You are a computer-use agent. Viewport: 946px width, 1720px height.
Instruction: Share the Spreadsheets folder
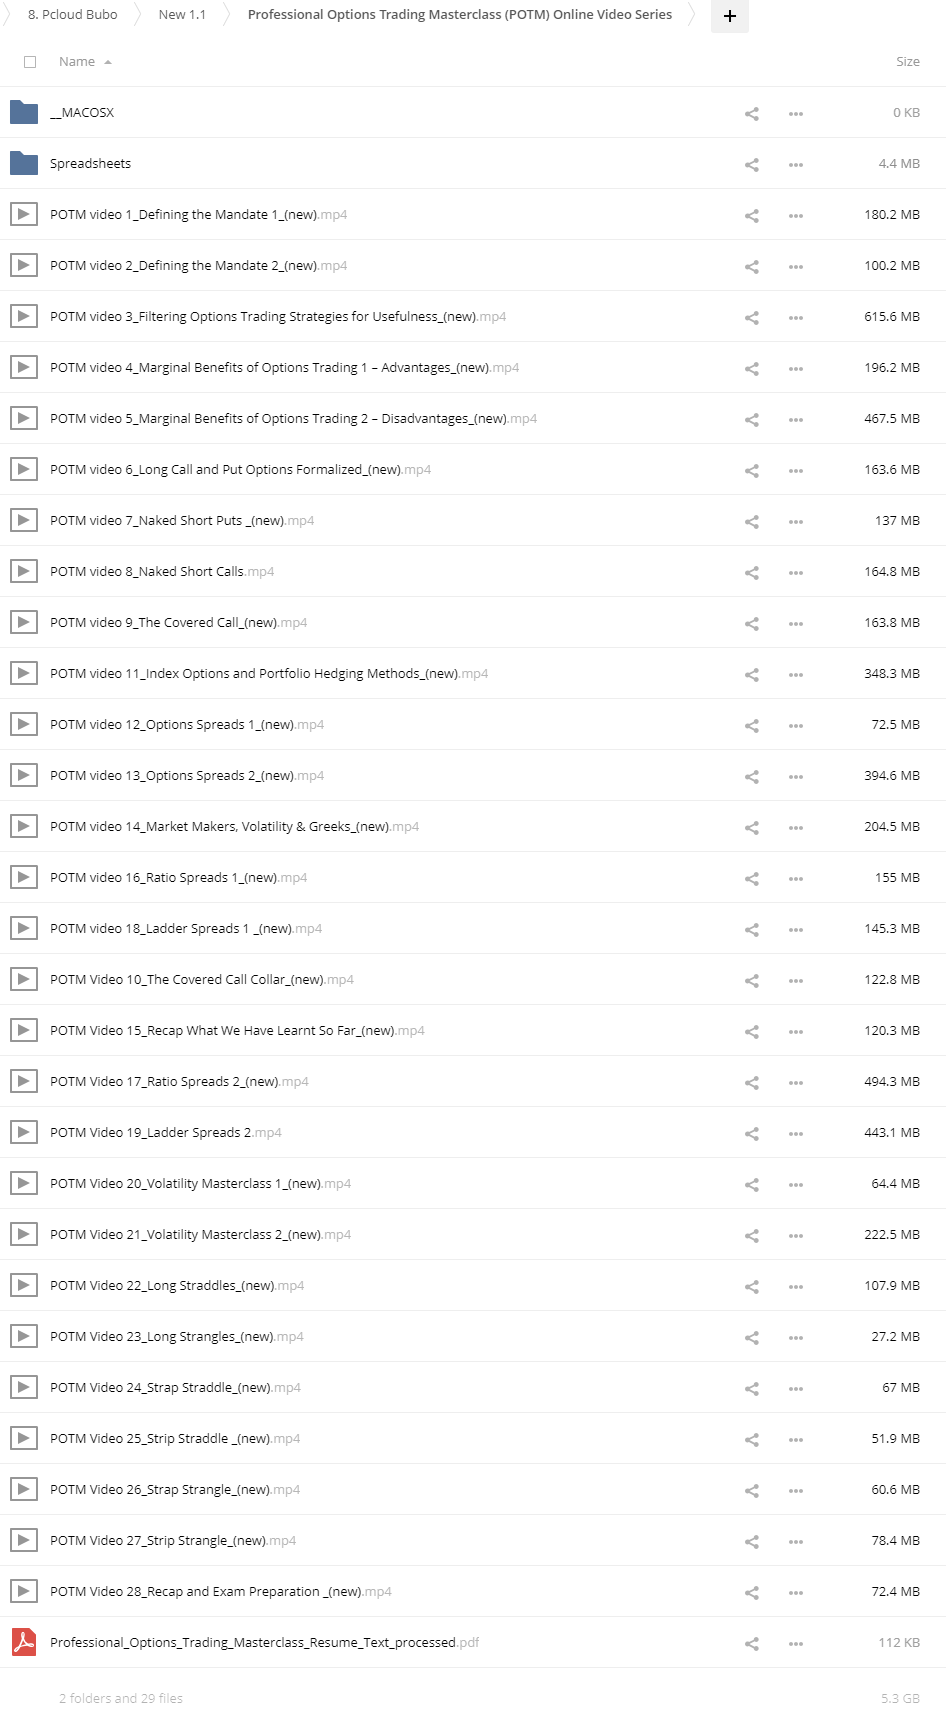pos(752,165)
